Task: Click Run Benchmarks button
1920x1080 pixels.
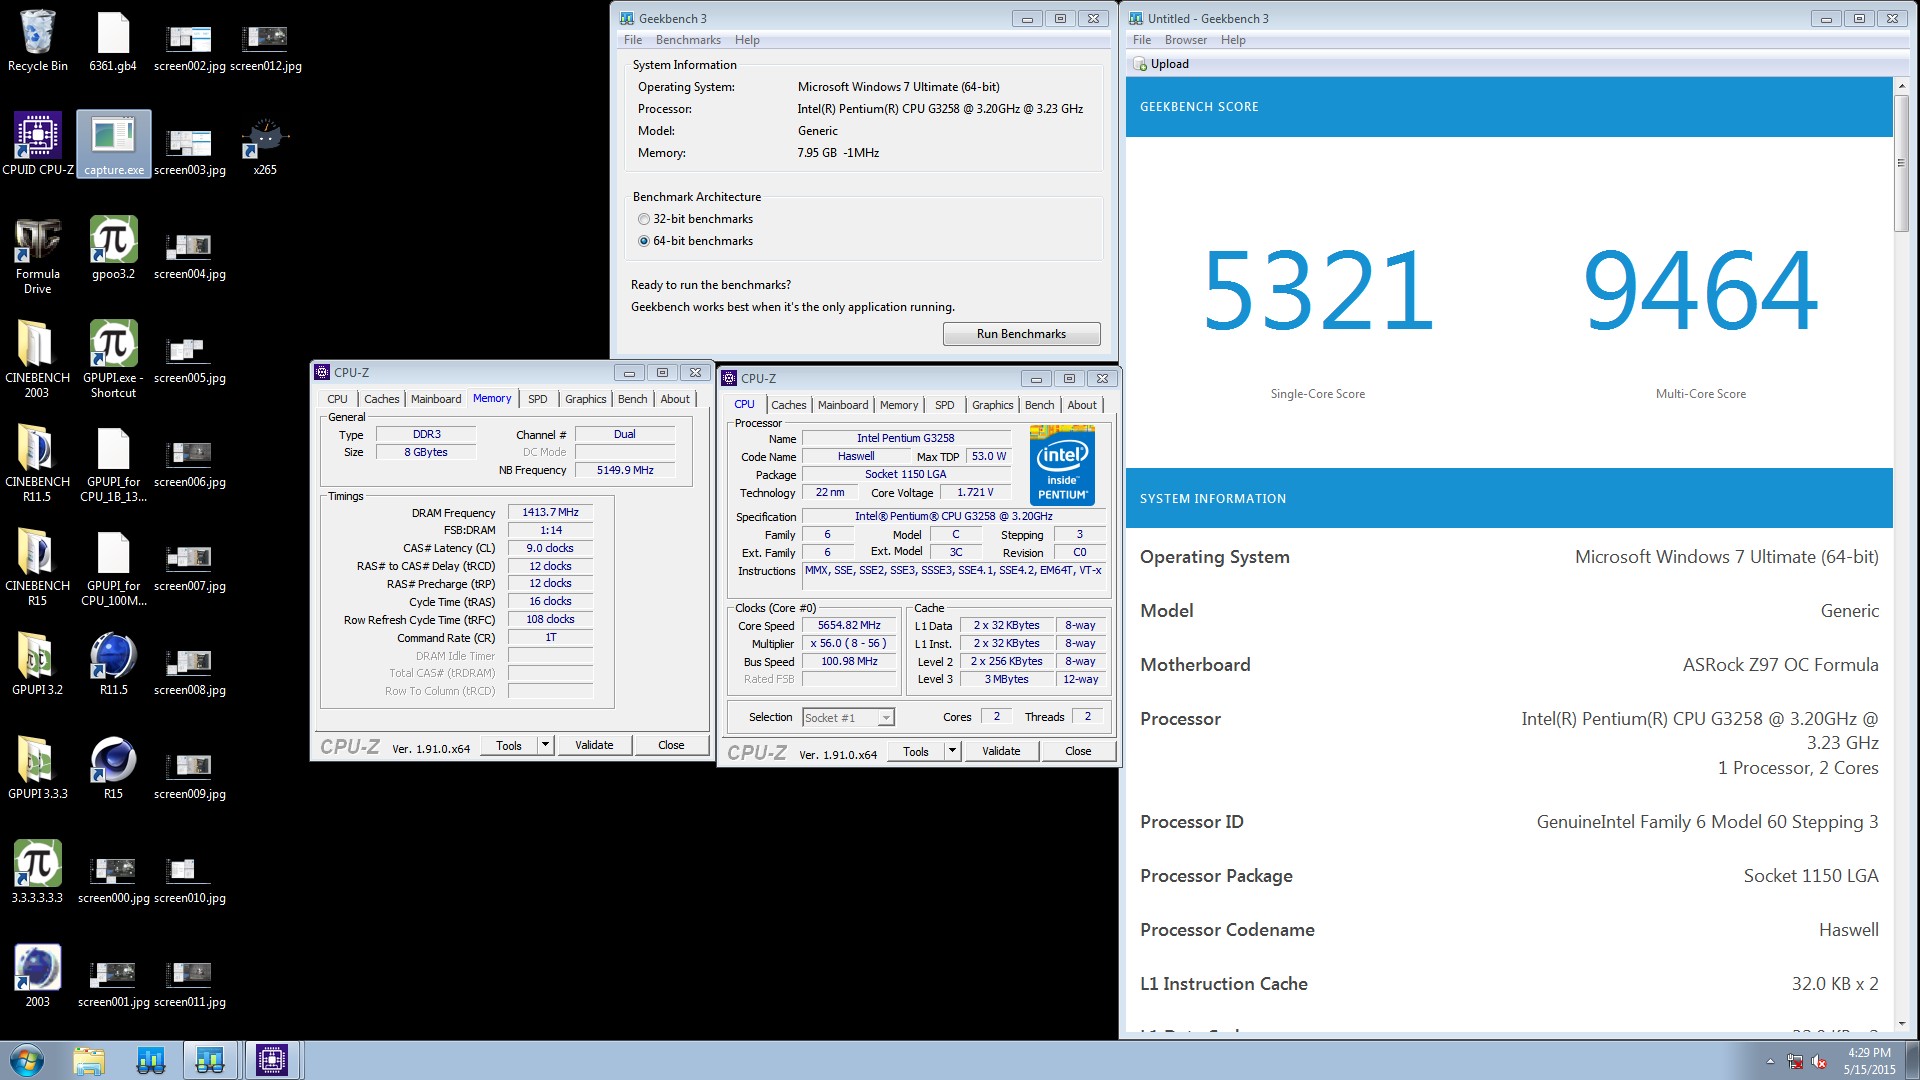Action: click(1021, 334)
